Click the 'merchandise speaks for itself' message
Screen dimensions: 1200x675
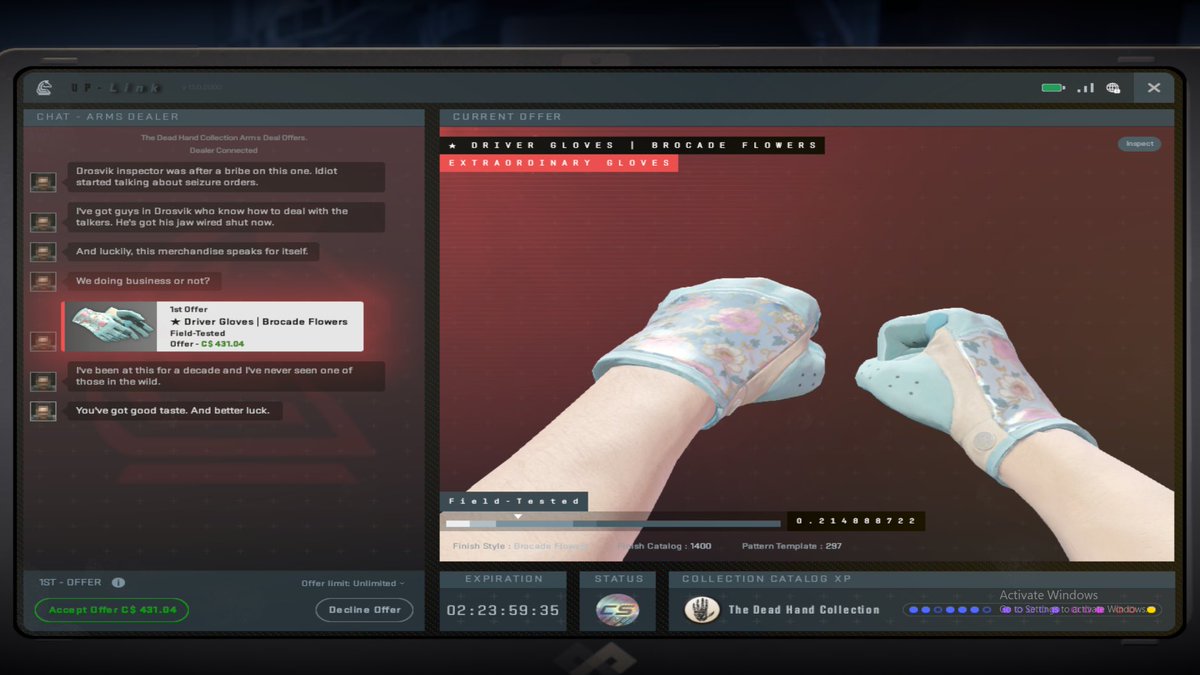[193, 251]
